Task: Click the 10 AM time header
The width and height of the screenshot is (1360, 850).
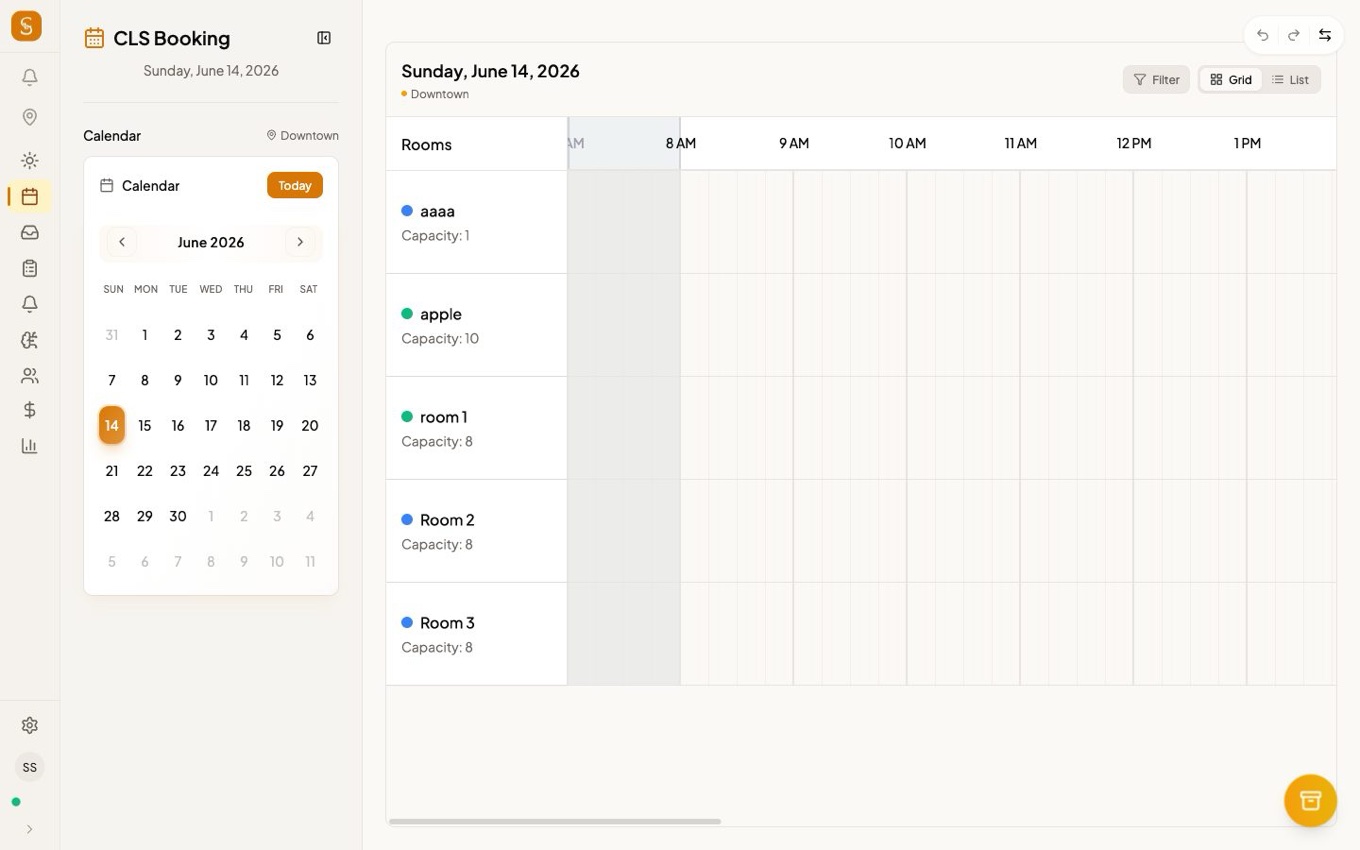Action: [x=908, y=143]
